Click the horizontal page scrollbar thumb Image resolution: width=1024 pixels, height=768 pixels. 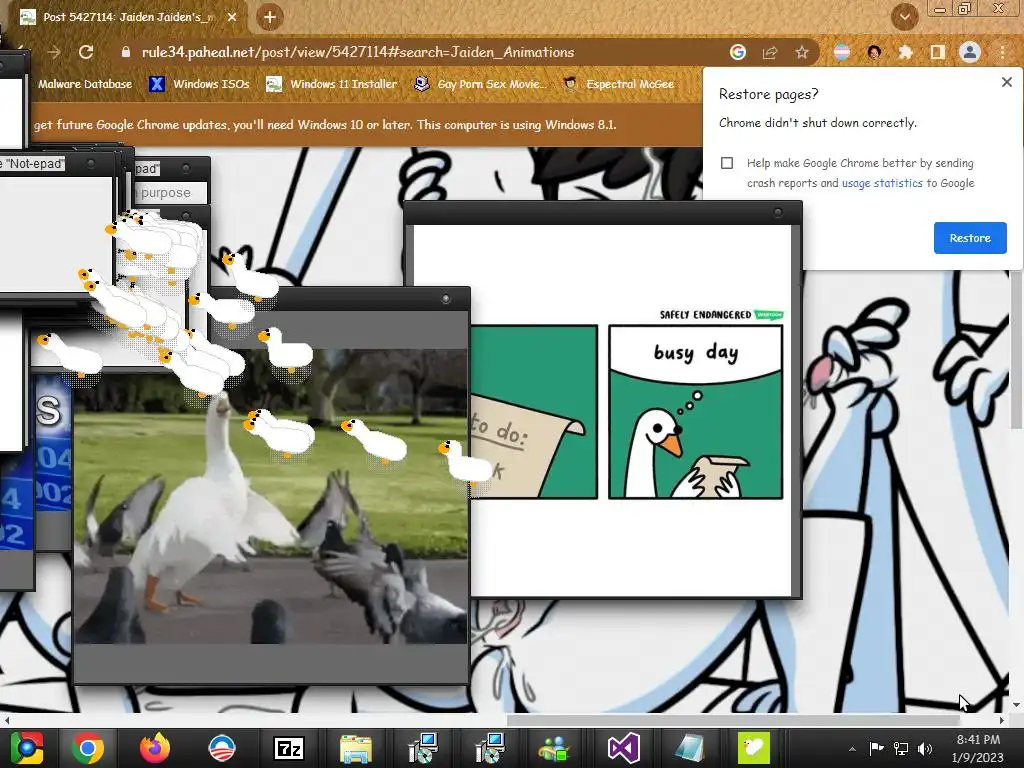[733, 720]
